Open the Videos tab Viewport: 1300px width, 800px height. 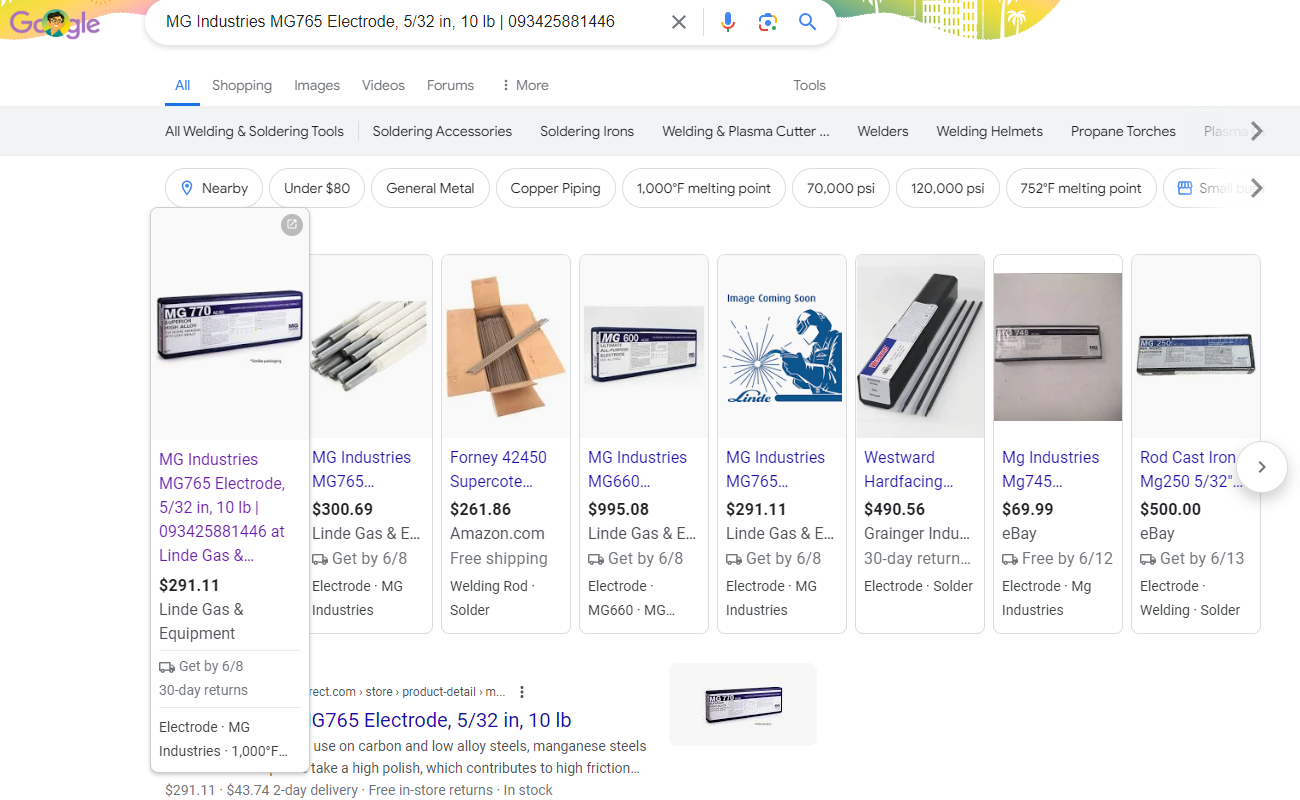pos(383,85)
